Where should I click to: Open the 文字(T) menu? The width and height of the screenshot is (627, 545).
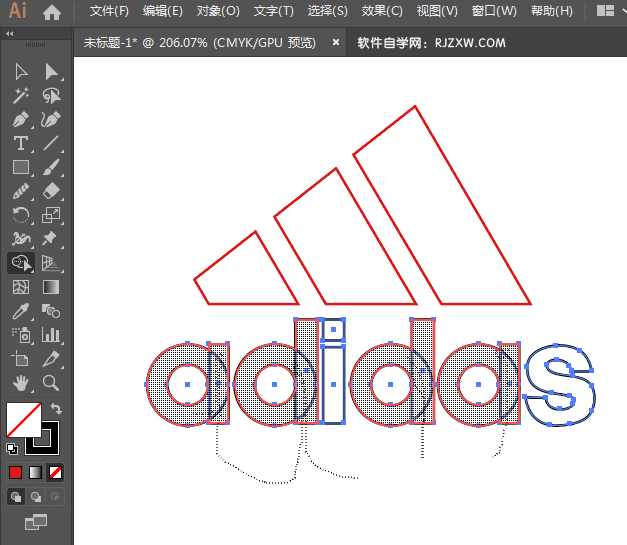[274, 11]
